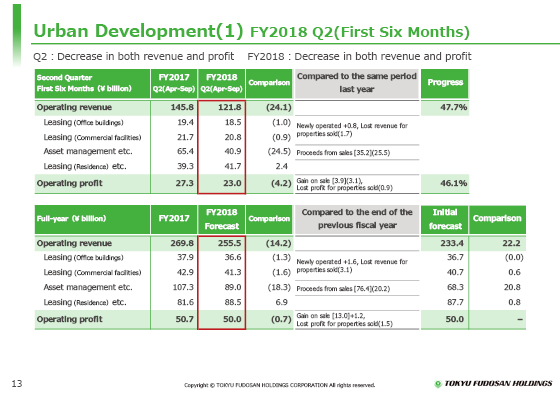Viewport: 560px width, 396px height.
Task: Click 'Compared to the same period last year' header
Action: pos(357,84)
